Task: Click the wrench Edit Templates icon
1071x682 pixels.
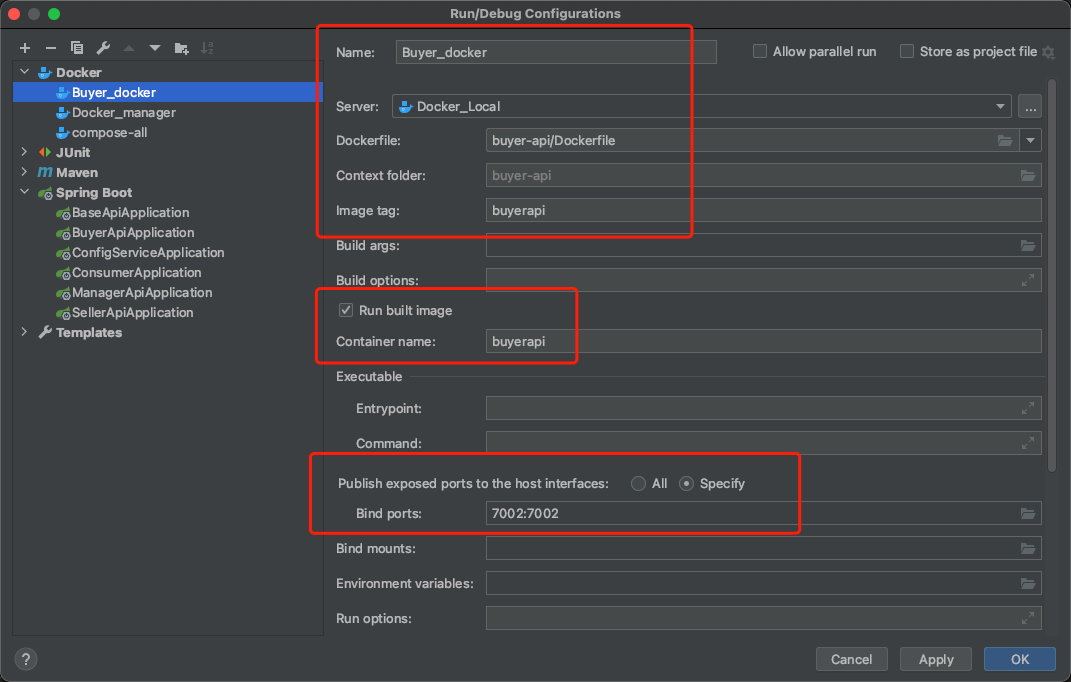Action: pyautogui.click(x=103, y=48)
